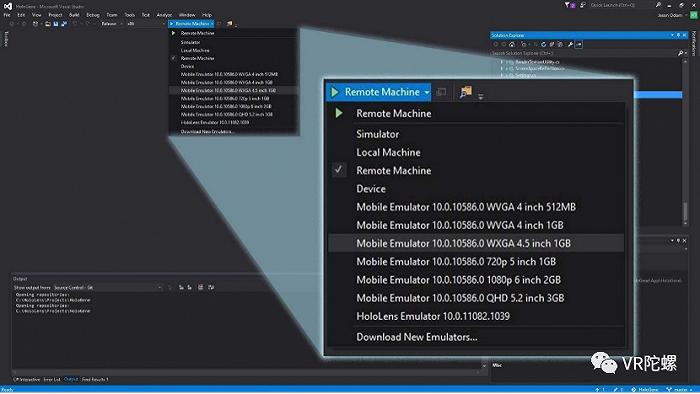Click the Home icon in Solution Explorer
The image size is (700, 394).
click(x=512, y=44)
